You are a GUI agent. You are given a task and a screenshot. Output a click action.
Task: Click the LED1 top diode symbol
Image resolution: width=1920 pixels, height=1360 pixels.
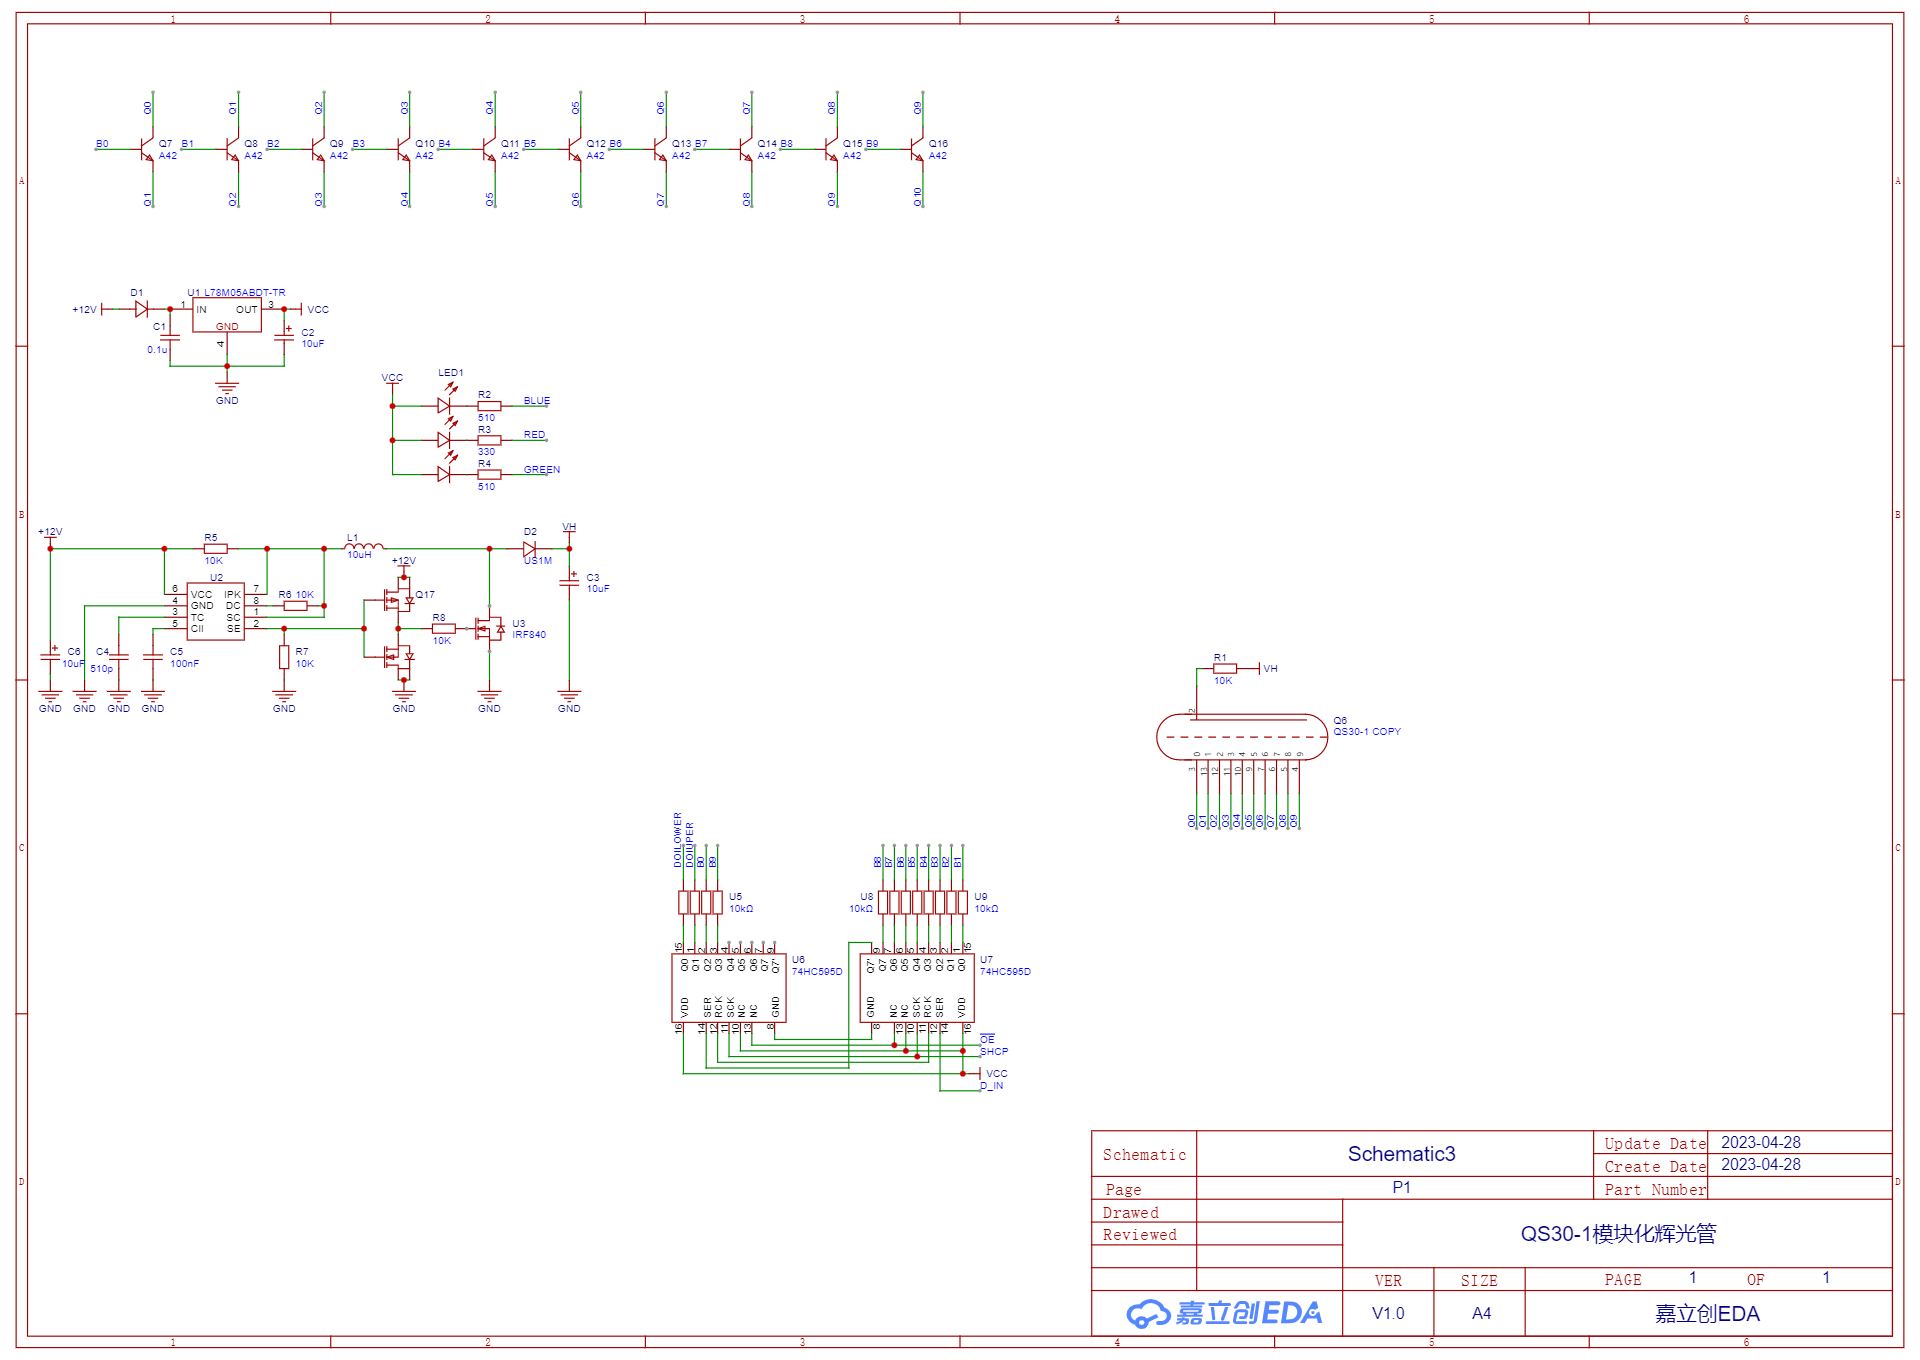(444, 405)
